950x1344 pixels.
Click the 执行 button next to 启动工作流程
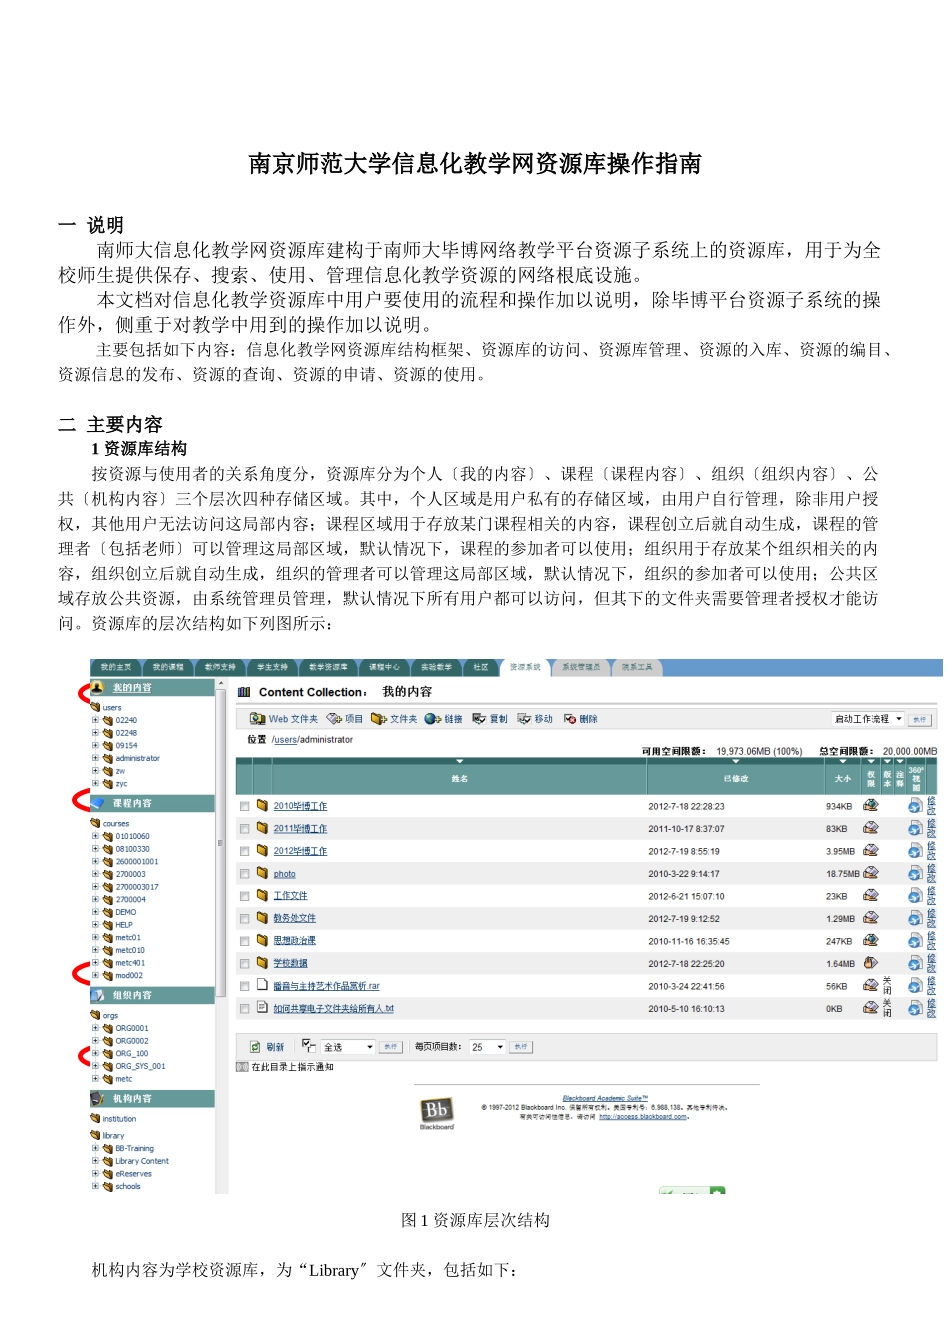(919, 720)
